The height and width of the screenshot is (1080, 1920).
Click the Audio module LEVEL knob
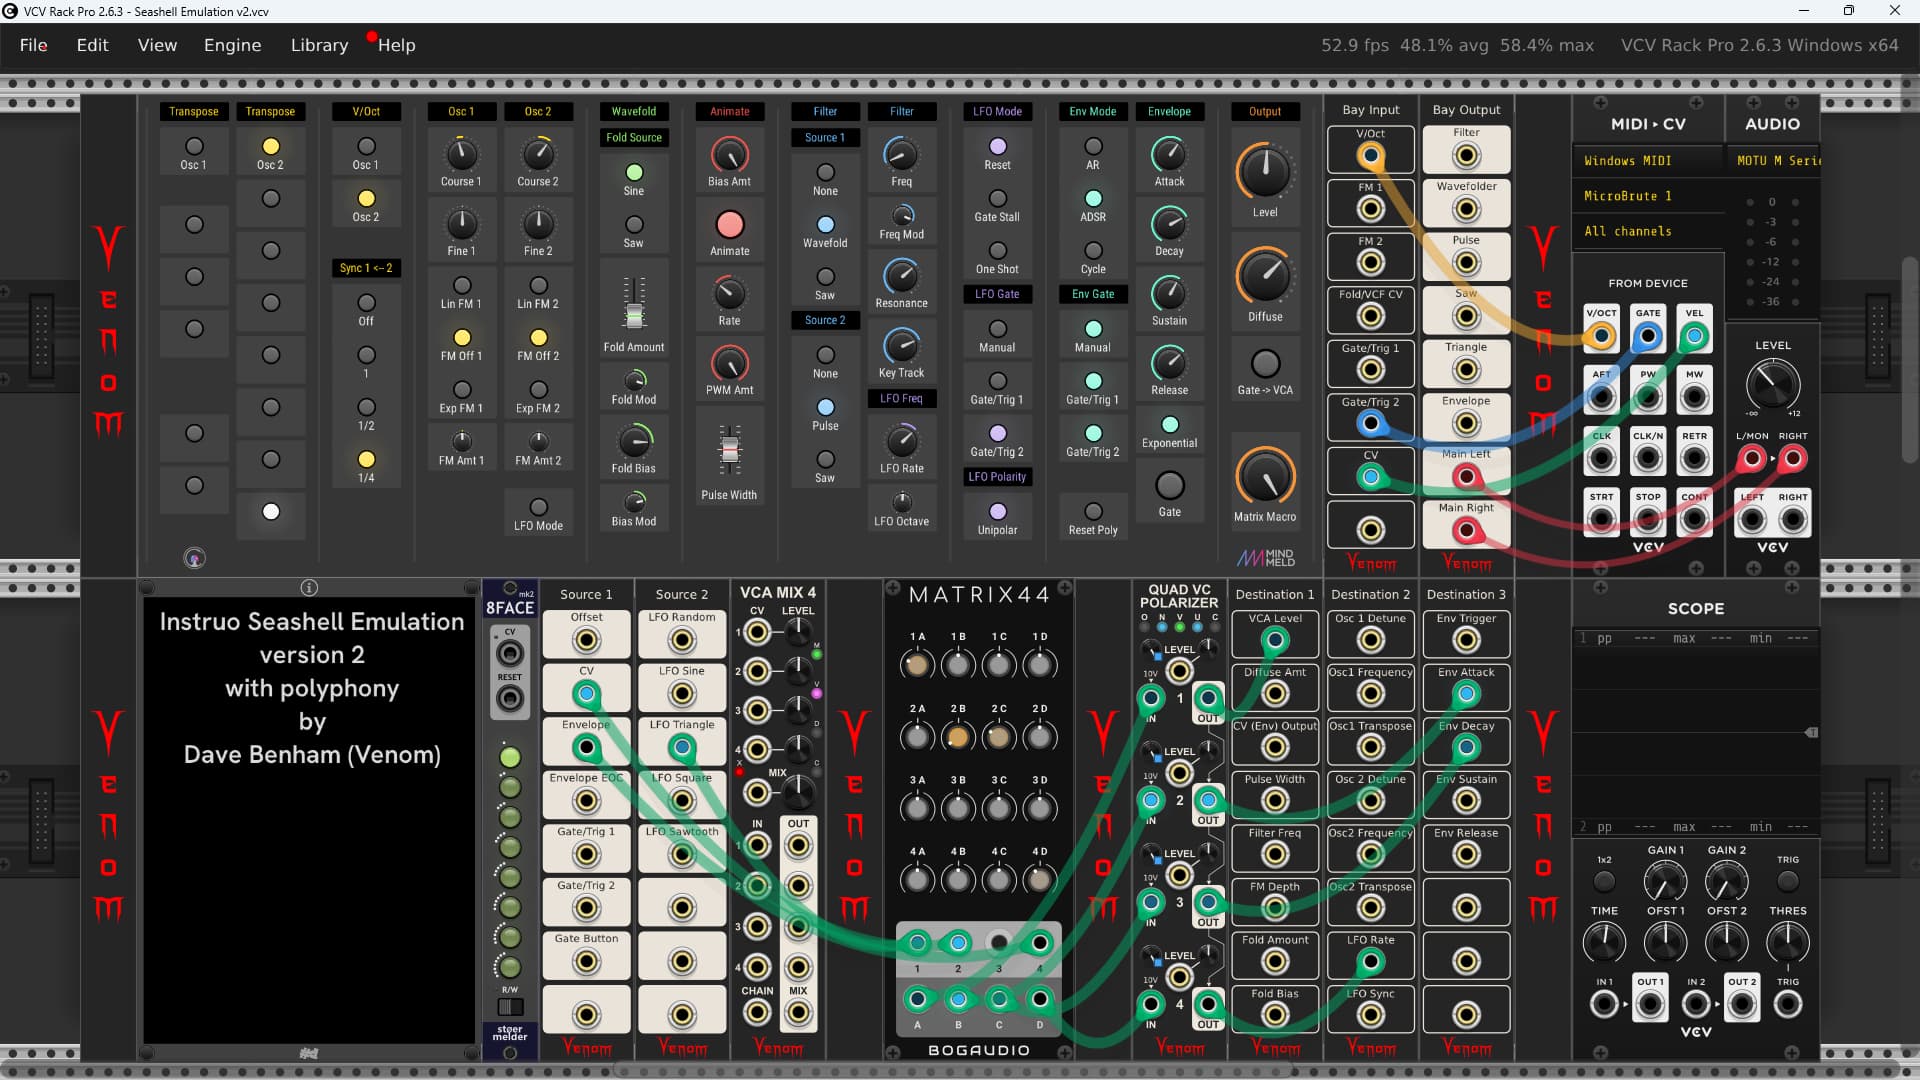pyautogui.click(x=1772, y=384)
